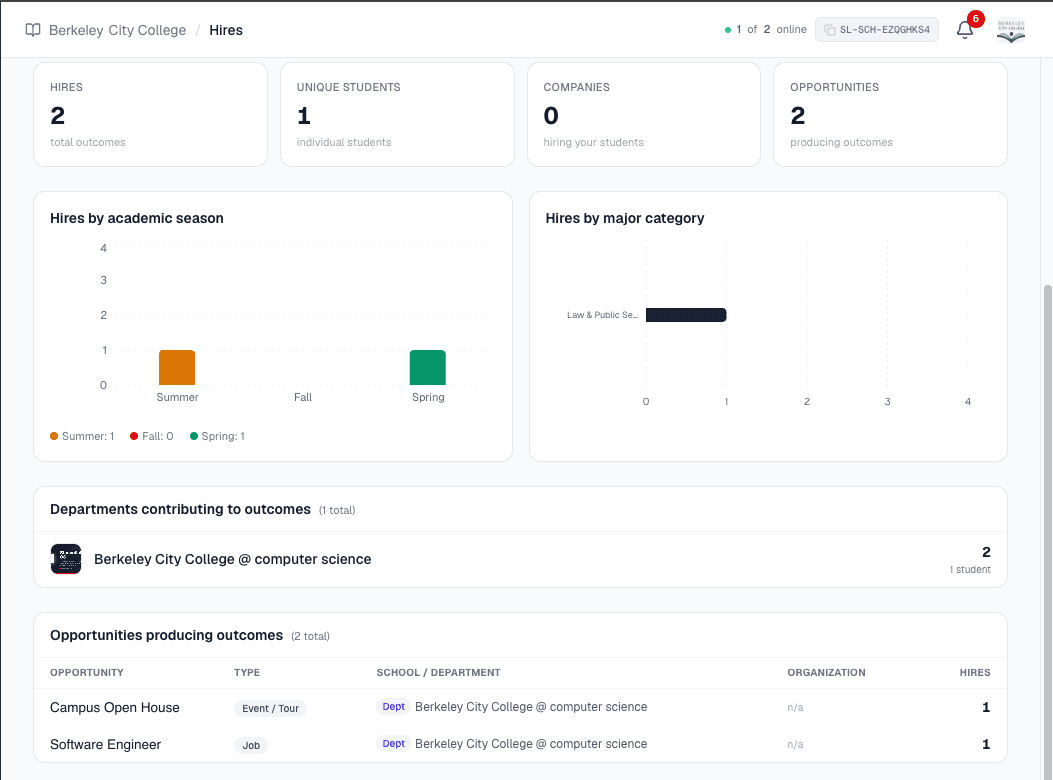Click the green Spring bar
This screenshot has width=1053, height=780.
click(x=428, y=367)
